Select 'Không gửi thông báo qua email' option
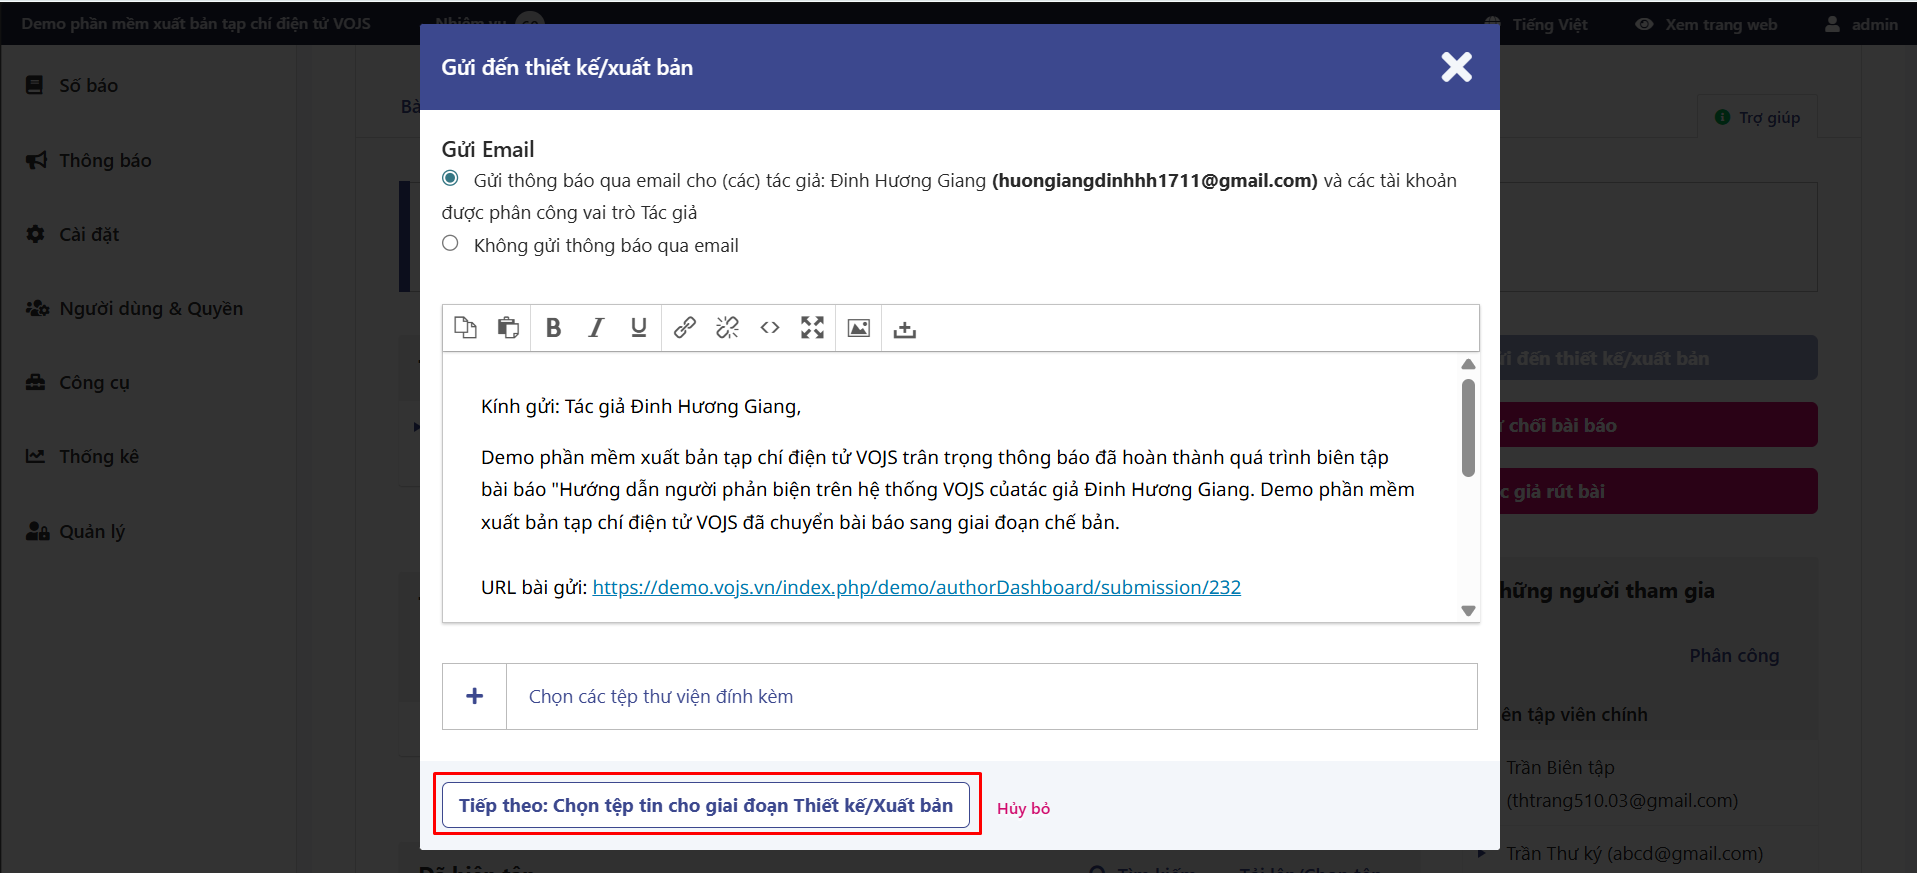Image resolution: width=1917 pixels, height=873 pixels. pyautogui.click(x=451, y=244)
